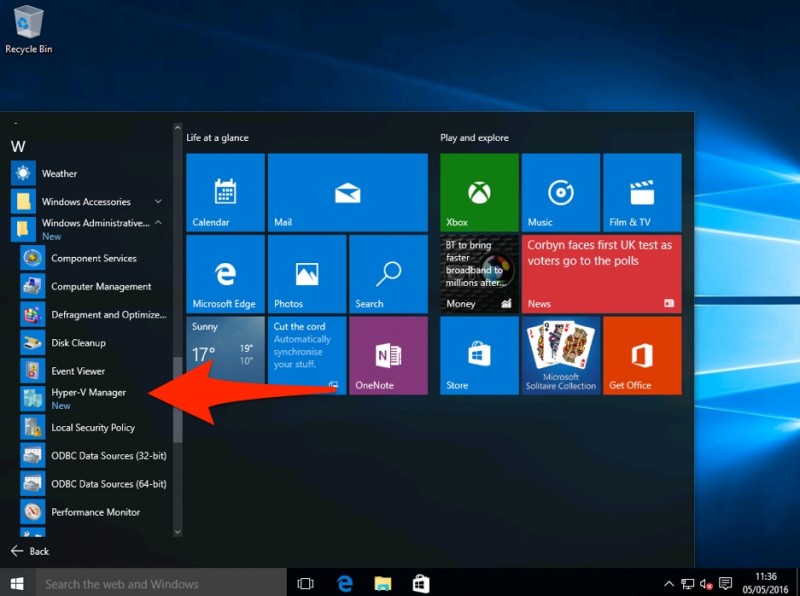Click the Windows Start button
800x596 pixels.
17,583
